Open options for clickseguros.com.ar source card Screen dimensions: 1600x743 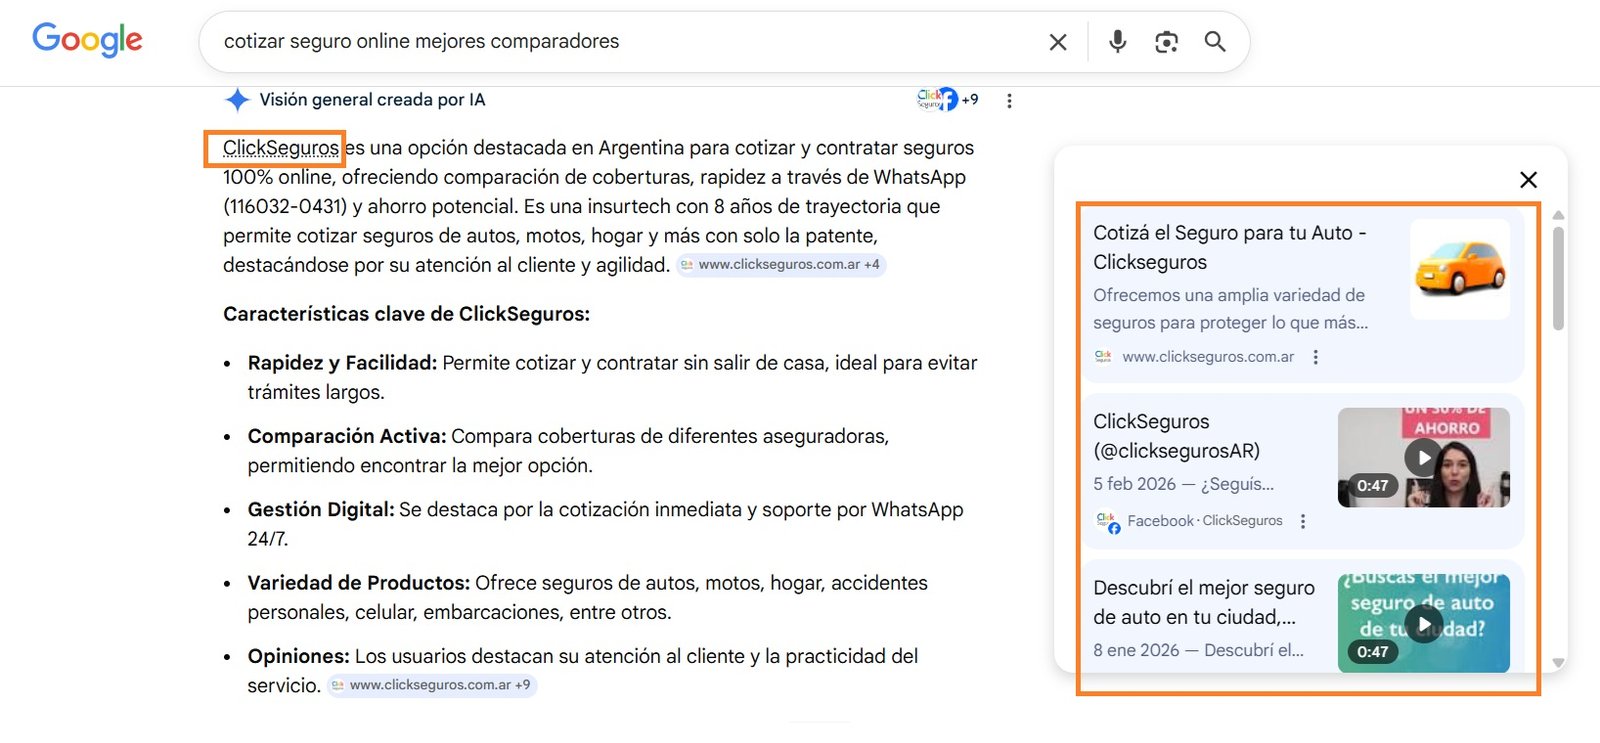pyautogui.click(x=1315, y=357)
